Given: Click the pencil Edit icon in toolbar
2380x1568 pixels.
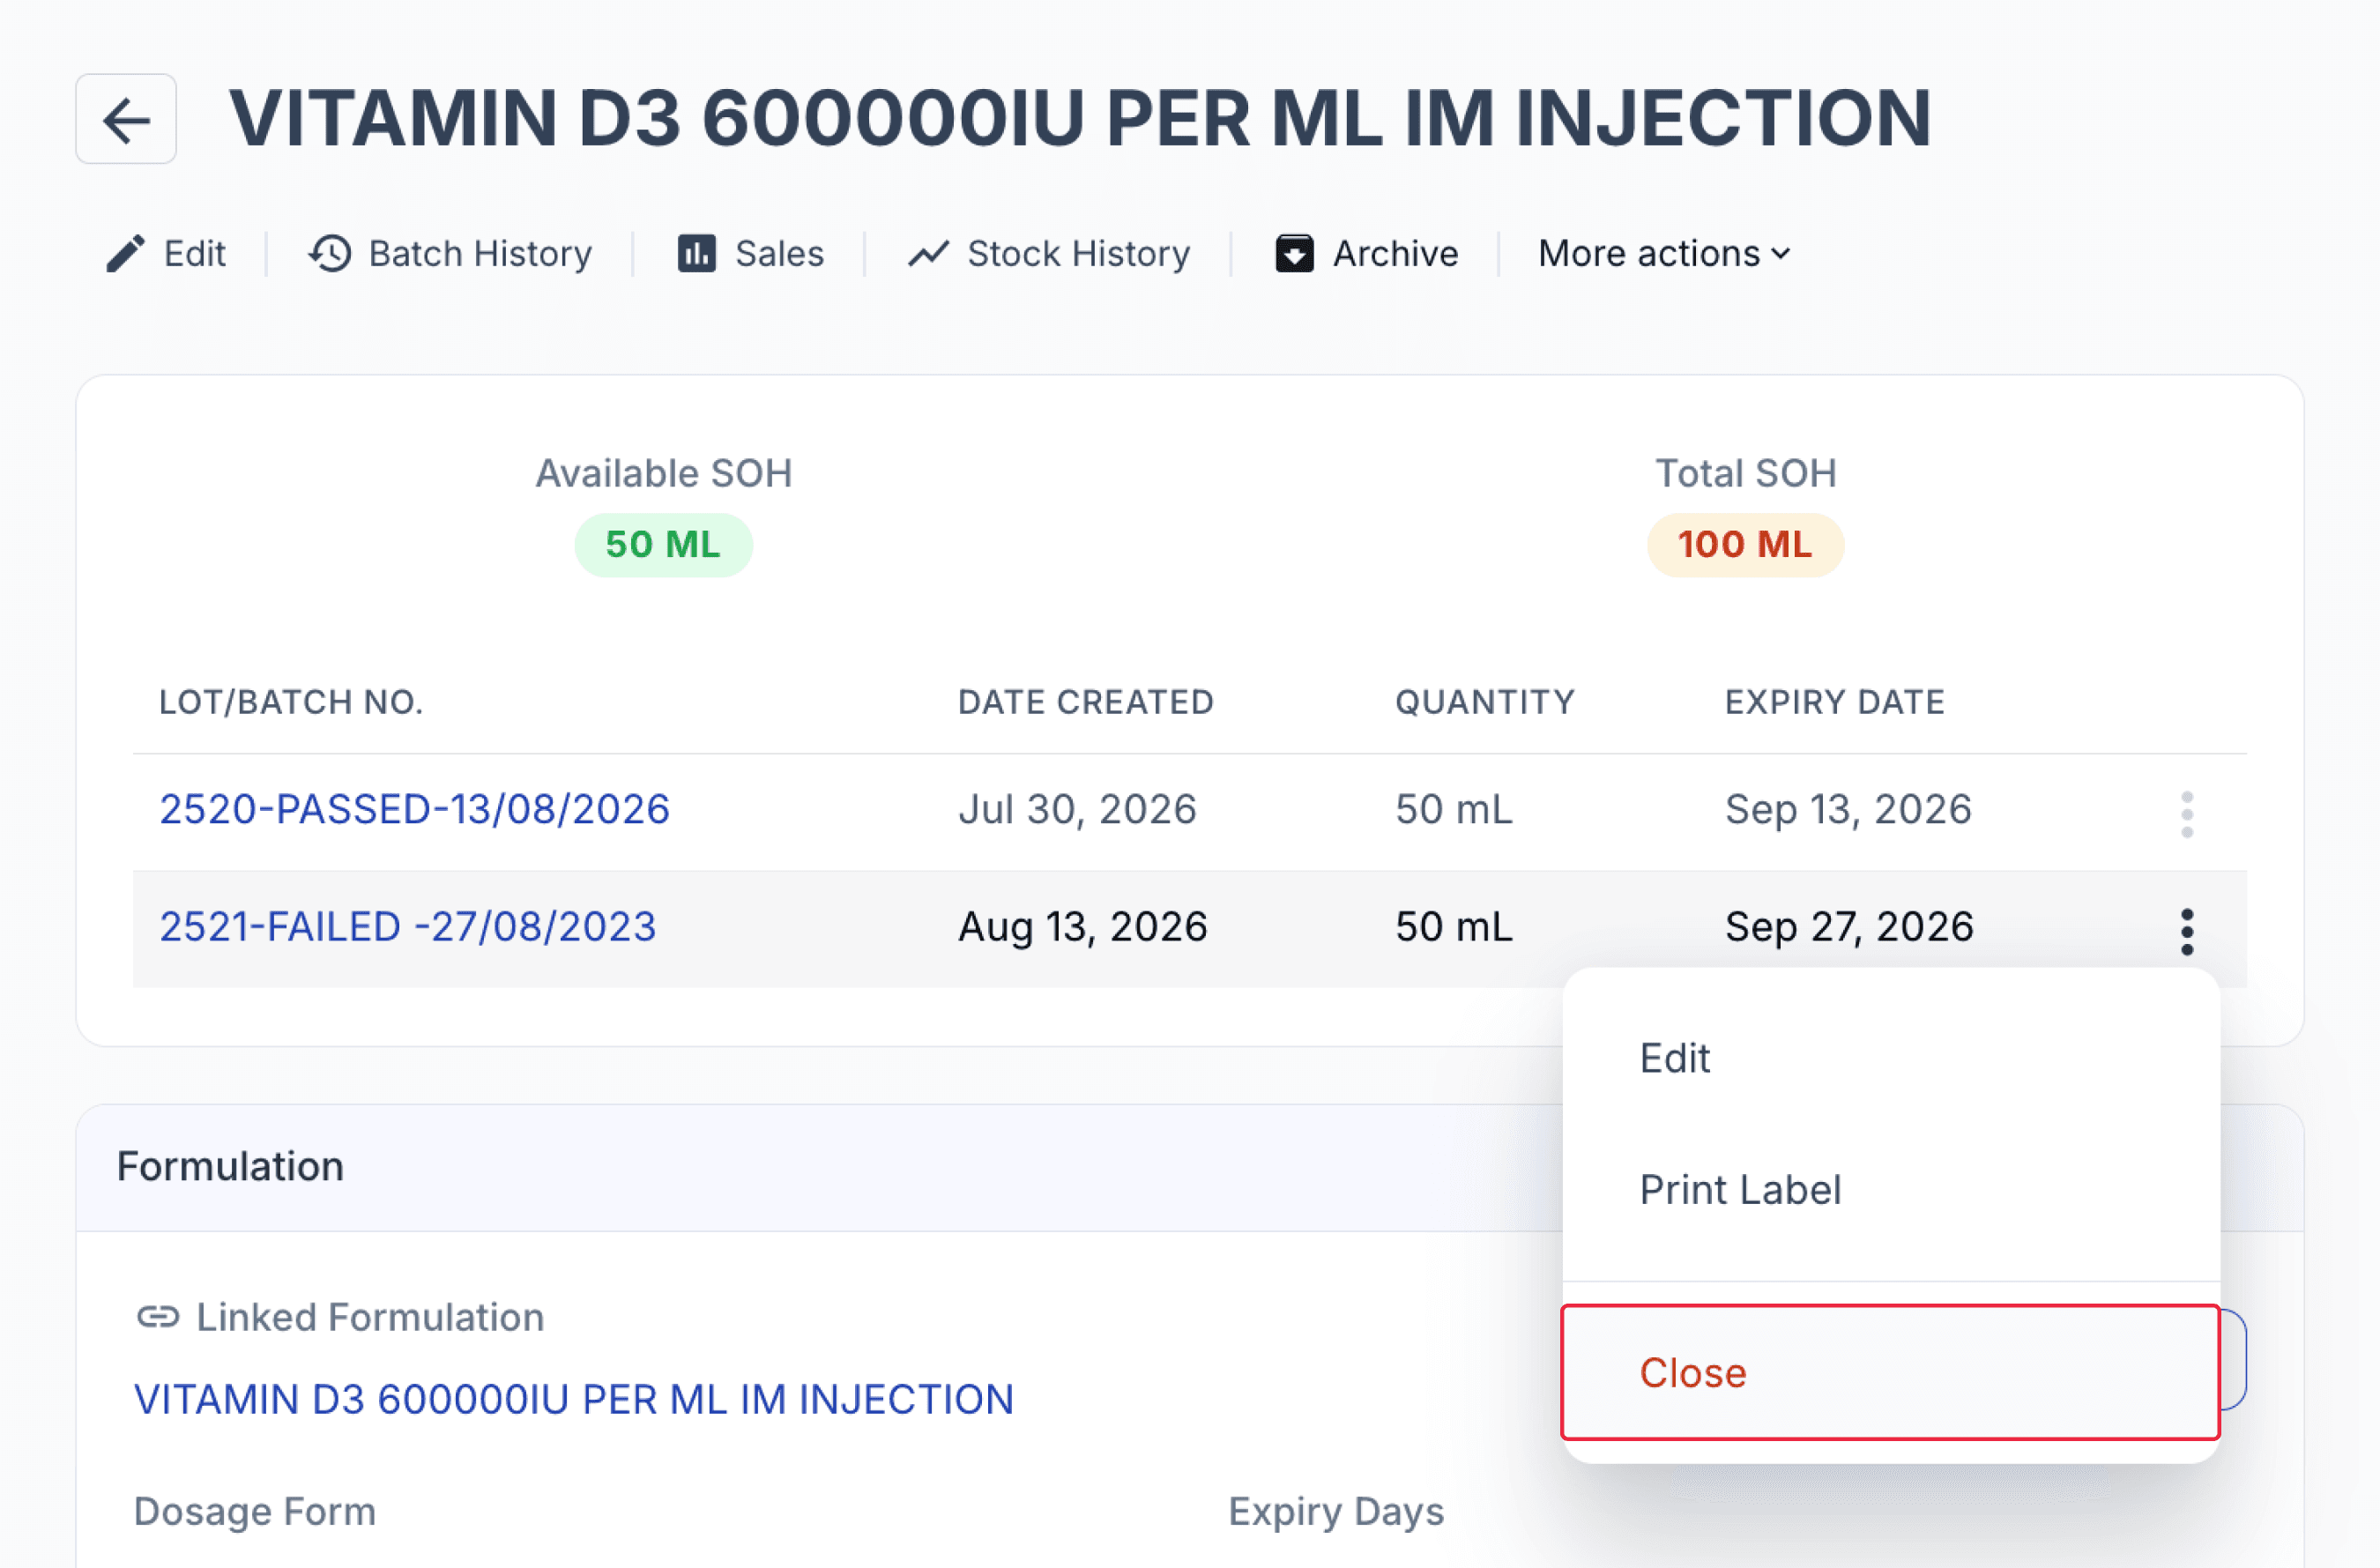Looking at the screenshot, I should pos(125,254).
